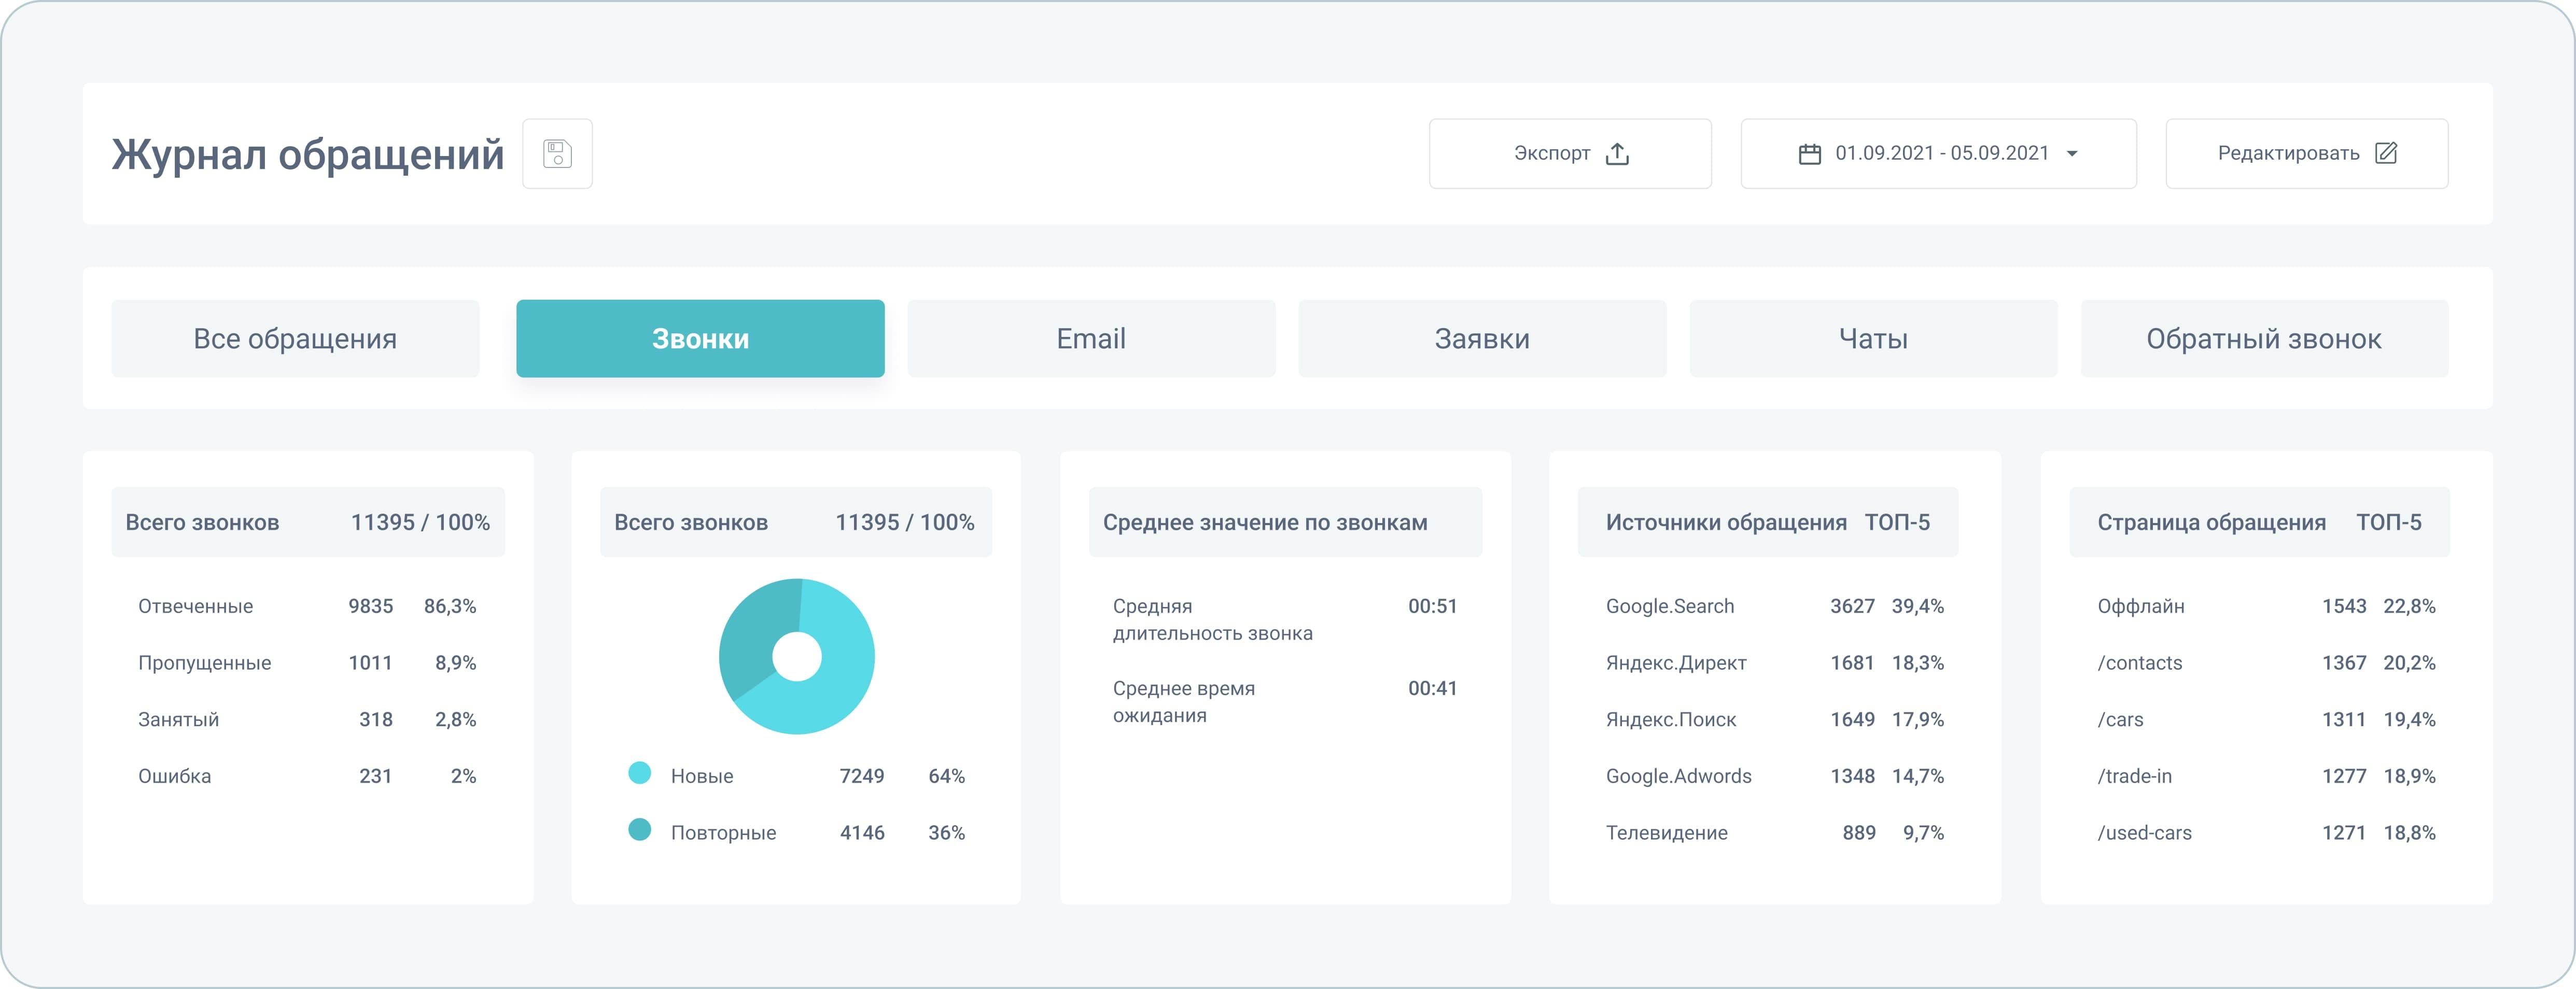This screenshot has width=2576, height=989.
Task: Click the /used-cars page row
Action: [x=2266, y=833]
